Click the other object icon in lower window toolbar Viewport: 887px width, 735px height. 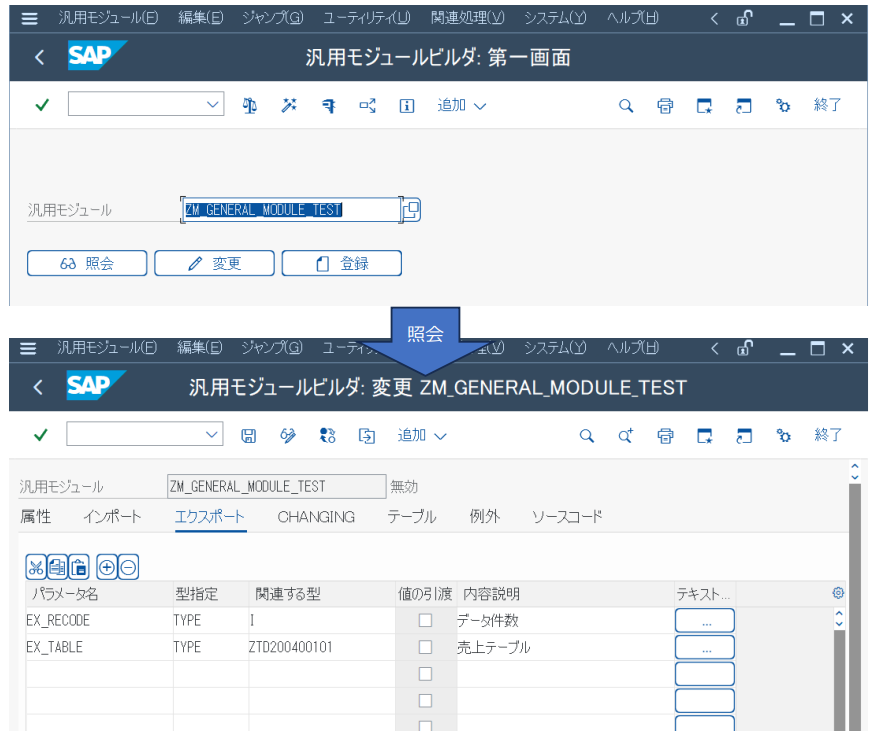pos(328,436)
